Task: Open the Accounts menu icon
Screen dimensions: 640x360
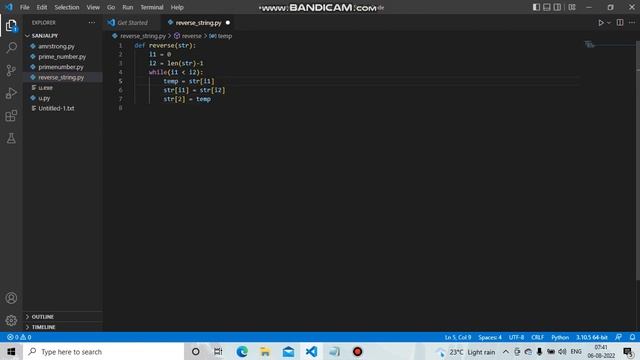Action: 11,298
